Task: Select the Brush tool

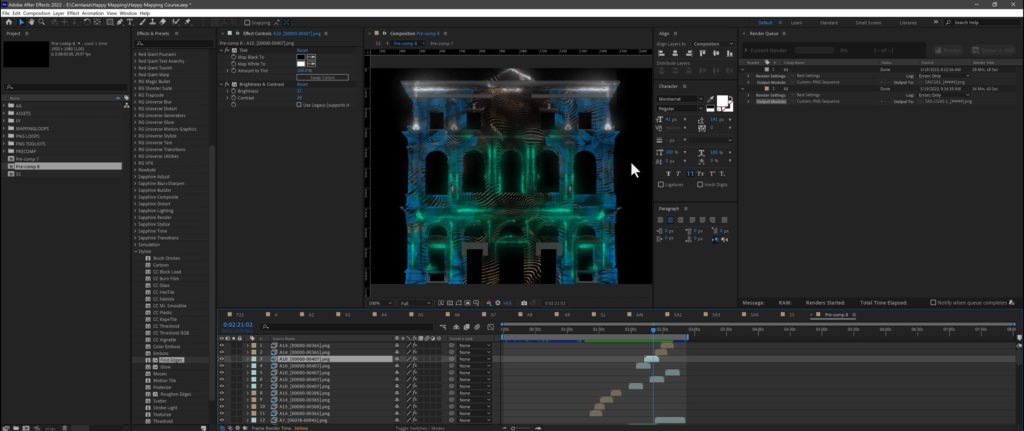Action: (141, 22)
